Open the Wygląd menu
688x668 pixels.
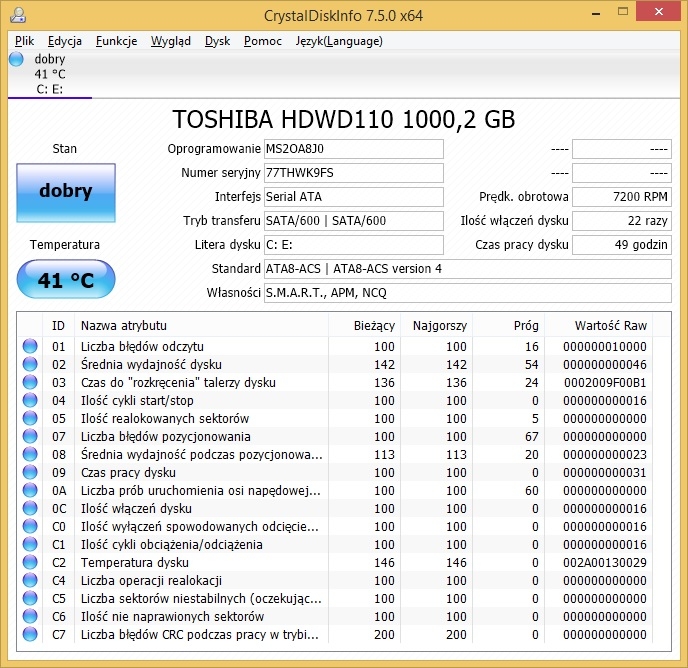pyautogui.click(x=171, y=41)
